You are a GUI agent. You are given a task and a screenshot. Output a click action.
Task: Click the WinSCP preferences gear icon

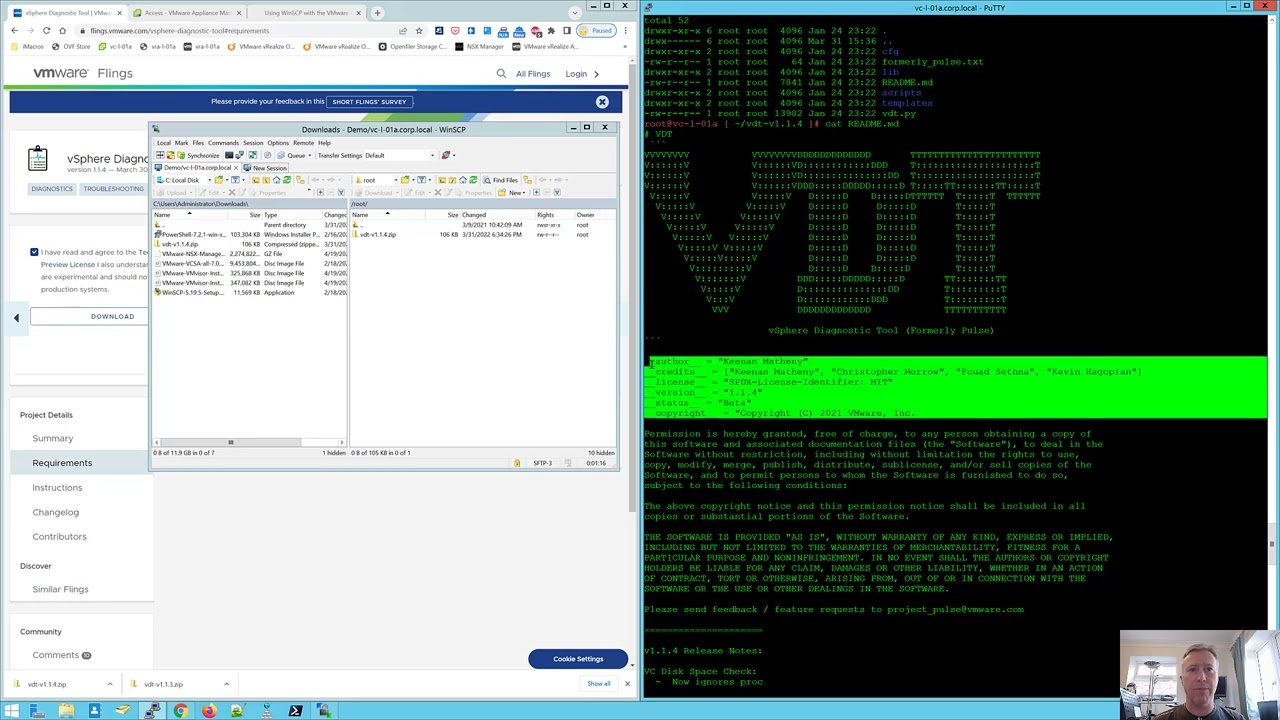[267, 155]
